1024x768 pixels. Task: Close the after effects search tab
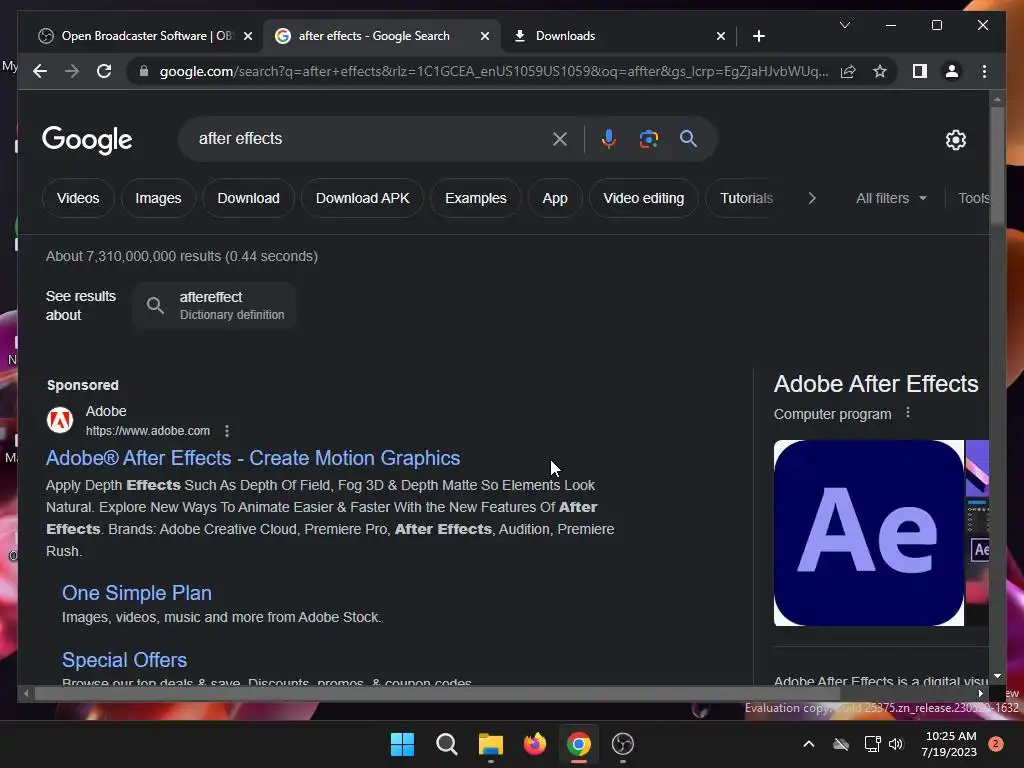coord(485,36)
